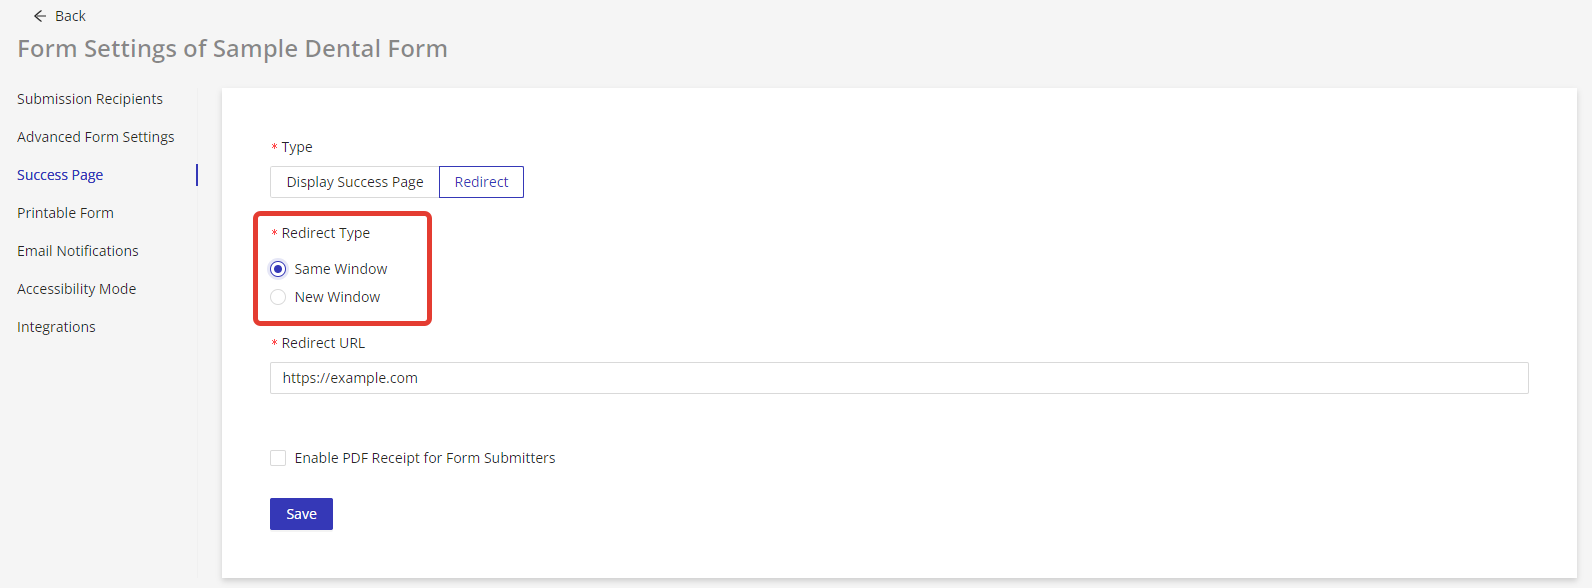Open Accessibility Mode settings
Screen dimensions: 1592x588
click(77, 289)
